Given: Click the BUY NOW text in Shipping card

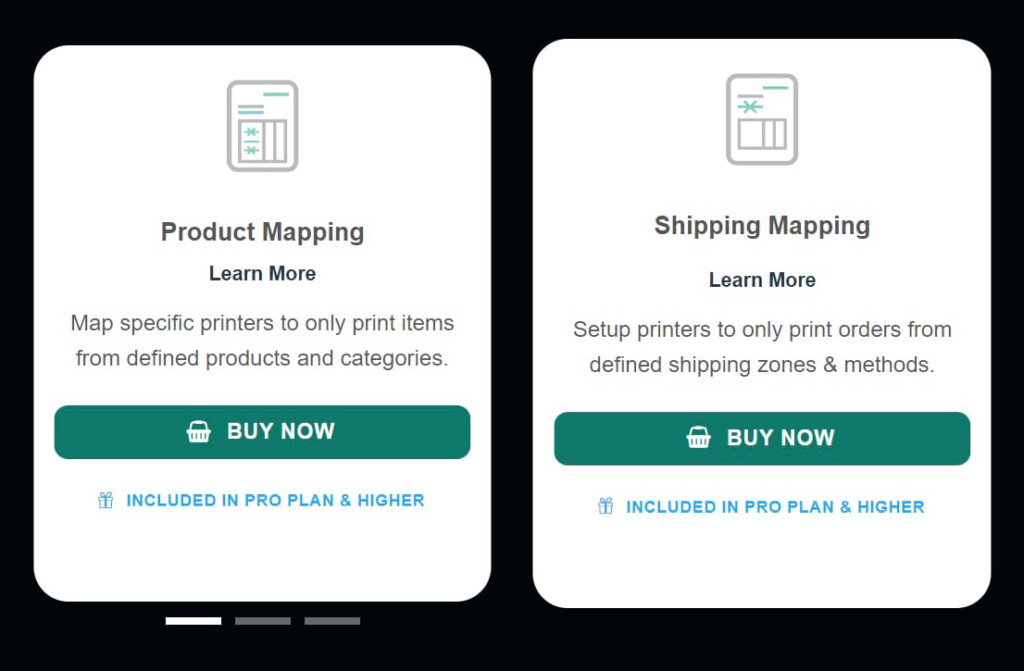Looking at the screenshot, I should (780, 438).
